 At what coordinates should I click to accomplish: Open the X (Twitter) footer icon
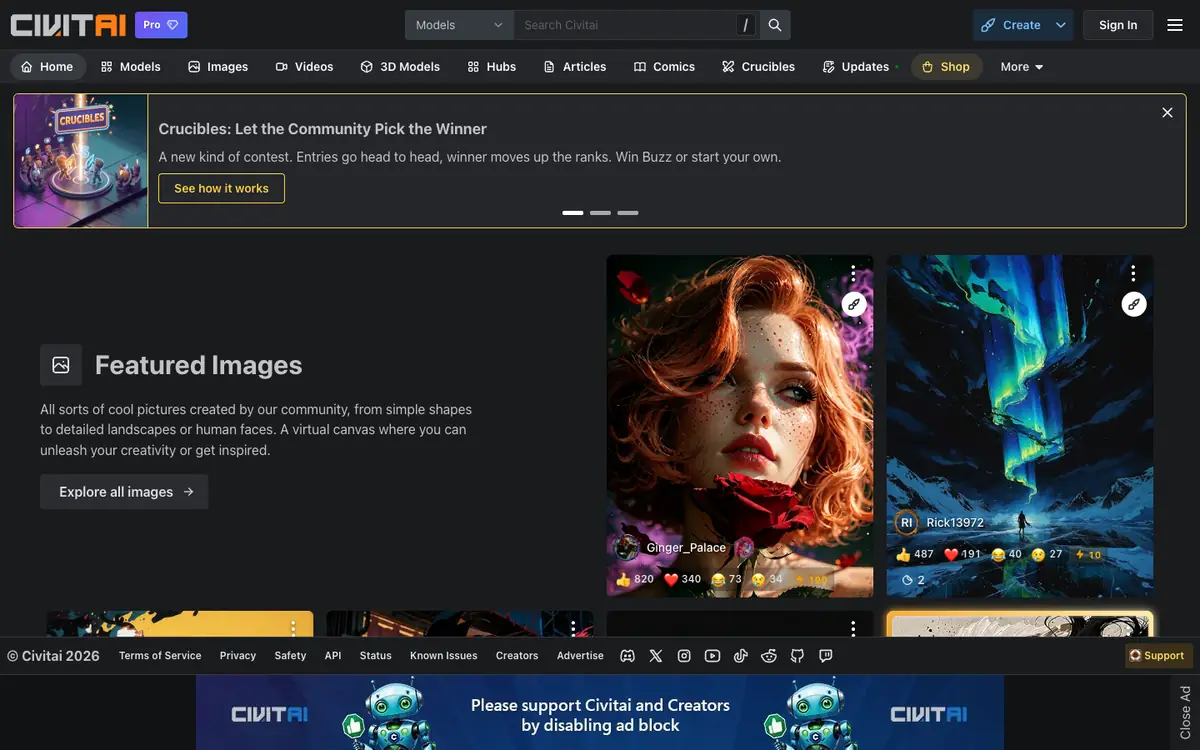click(x=656, y=656)
